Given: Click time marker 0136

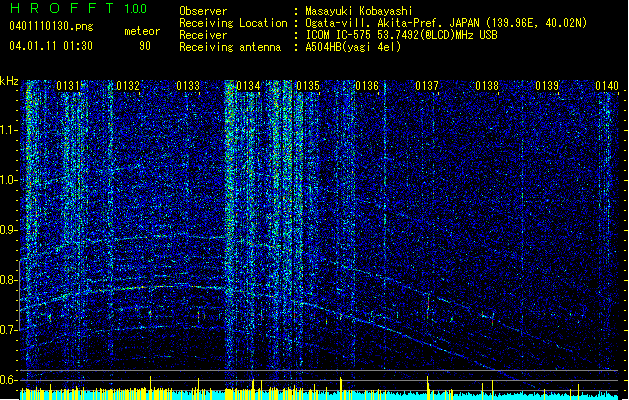Looking at the screenshot, I should (x=367, y=86).
